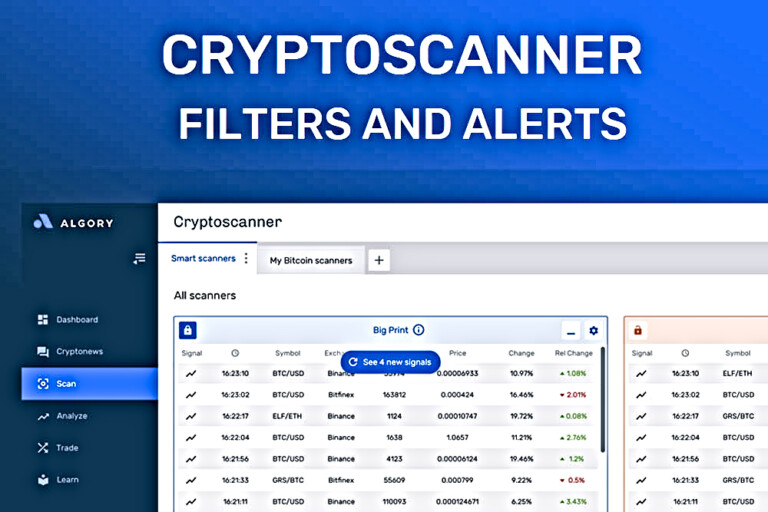The height and width of the screenshot is (512, 768).
Task: Click Bitfinex in the 16:23:02 row
Action: point(341,394)
